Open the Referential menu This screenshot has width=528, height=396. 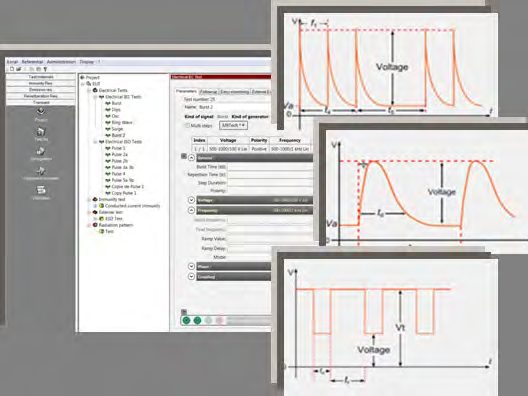(x=32, y=62)
